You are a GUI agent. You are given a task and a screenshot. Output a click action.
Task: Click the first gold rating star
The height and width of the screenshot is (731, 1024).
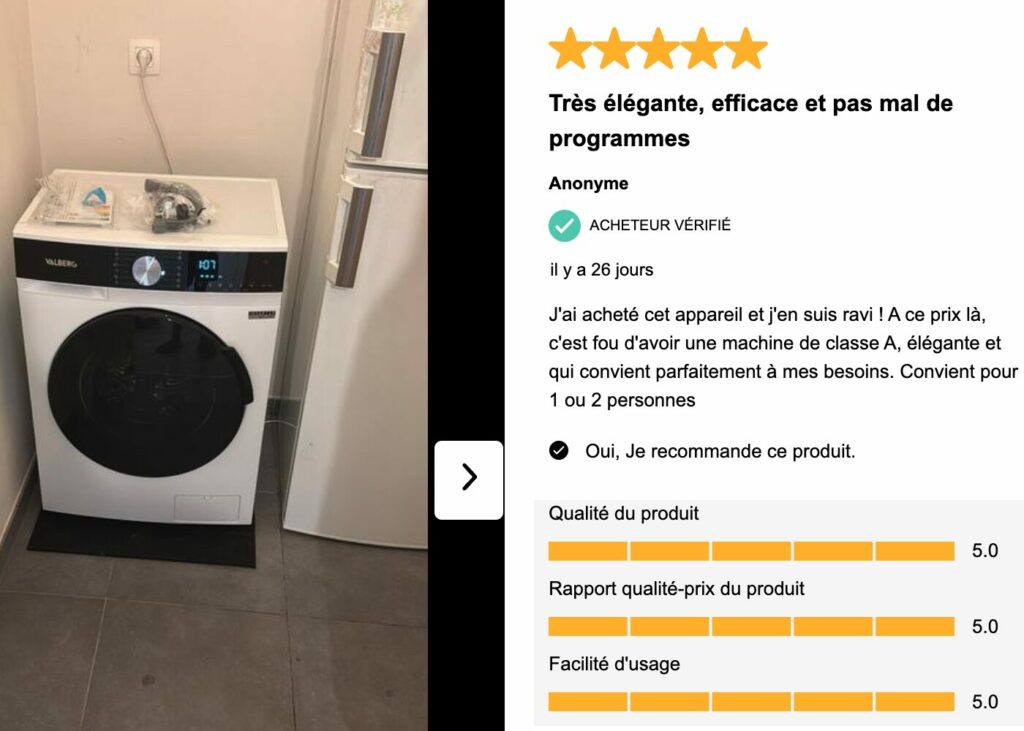(x=570, y=48)
